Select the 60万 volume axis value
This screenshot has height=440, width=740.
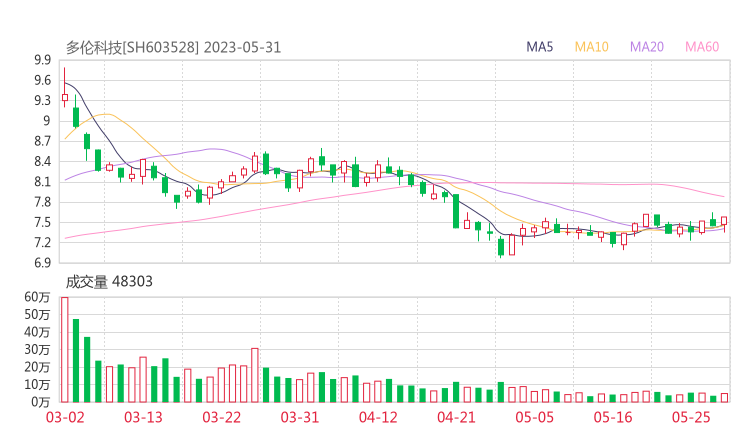[x=37, y=297]
